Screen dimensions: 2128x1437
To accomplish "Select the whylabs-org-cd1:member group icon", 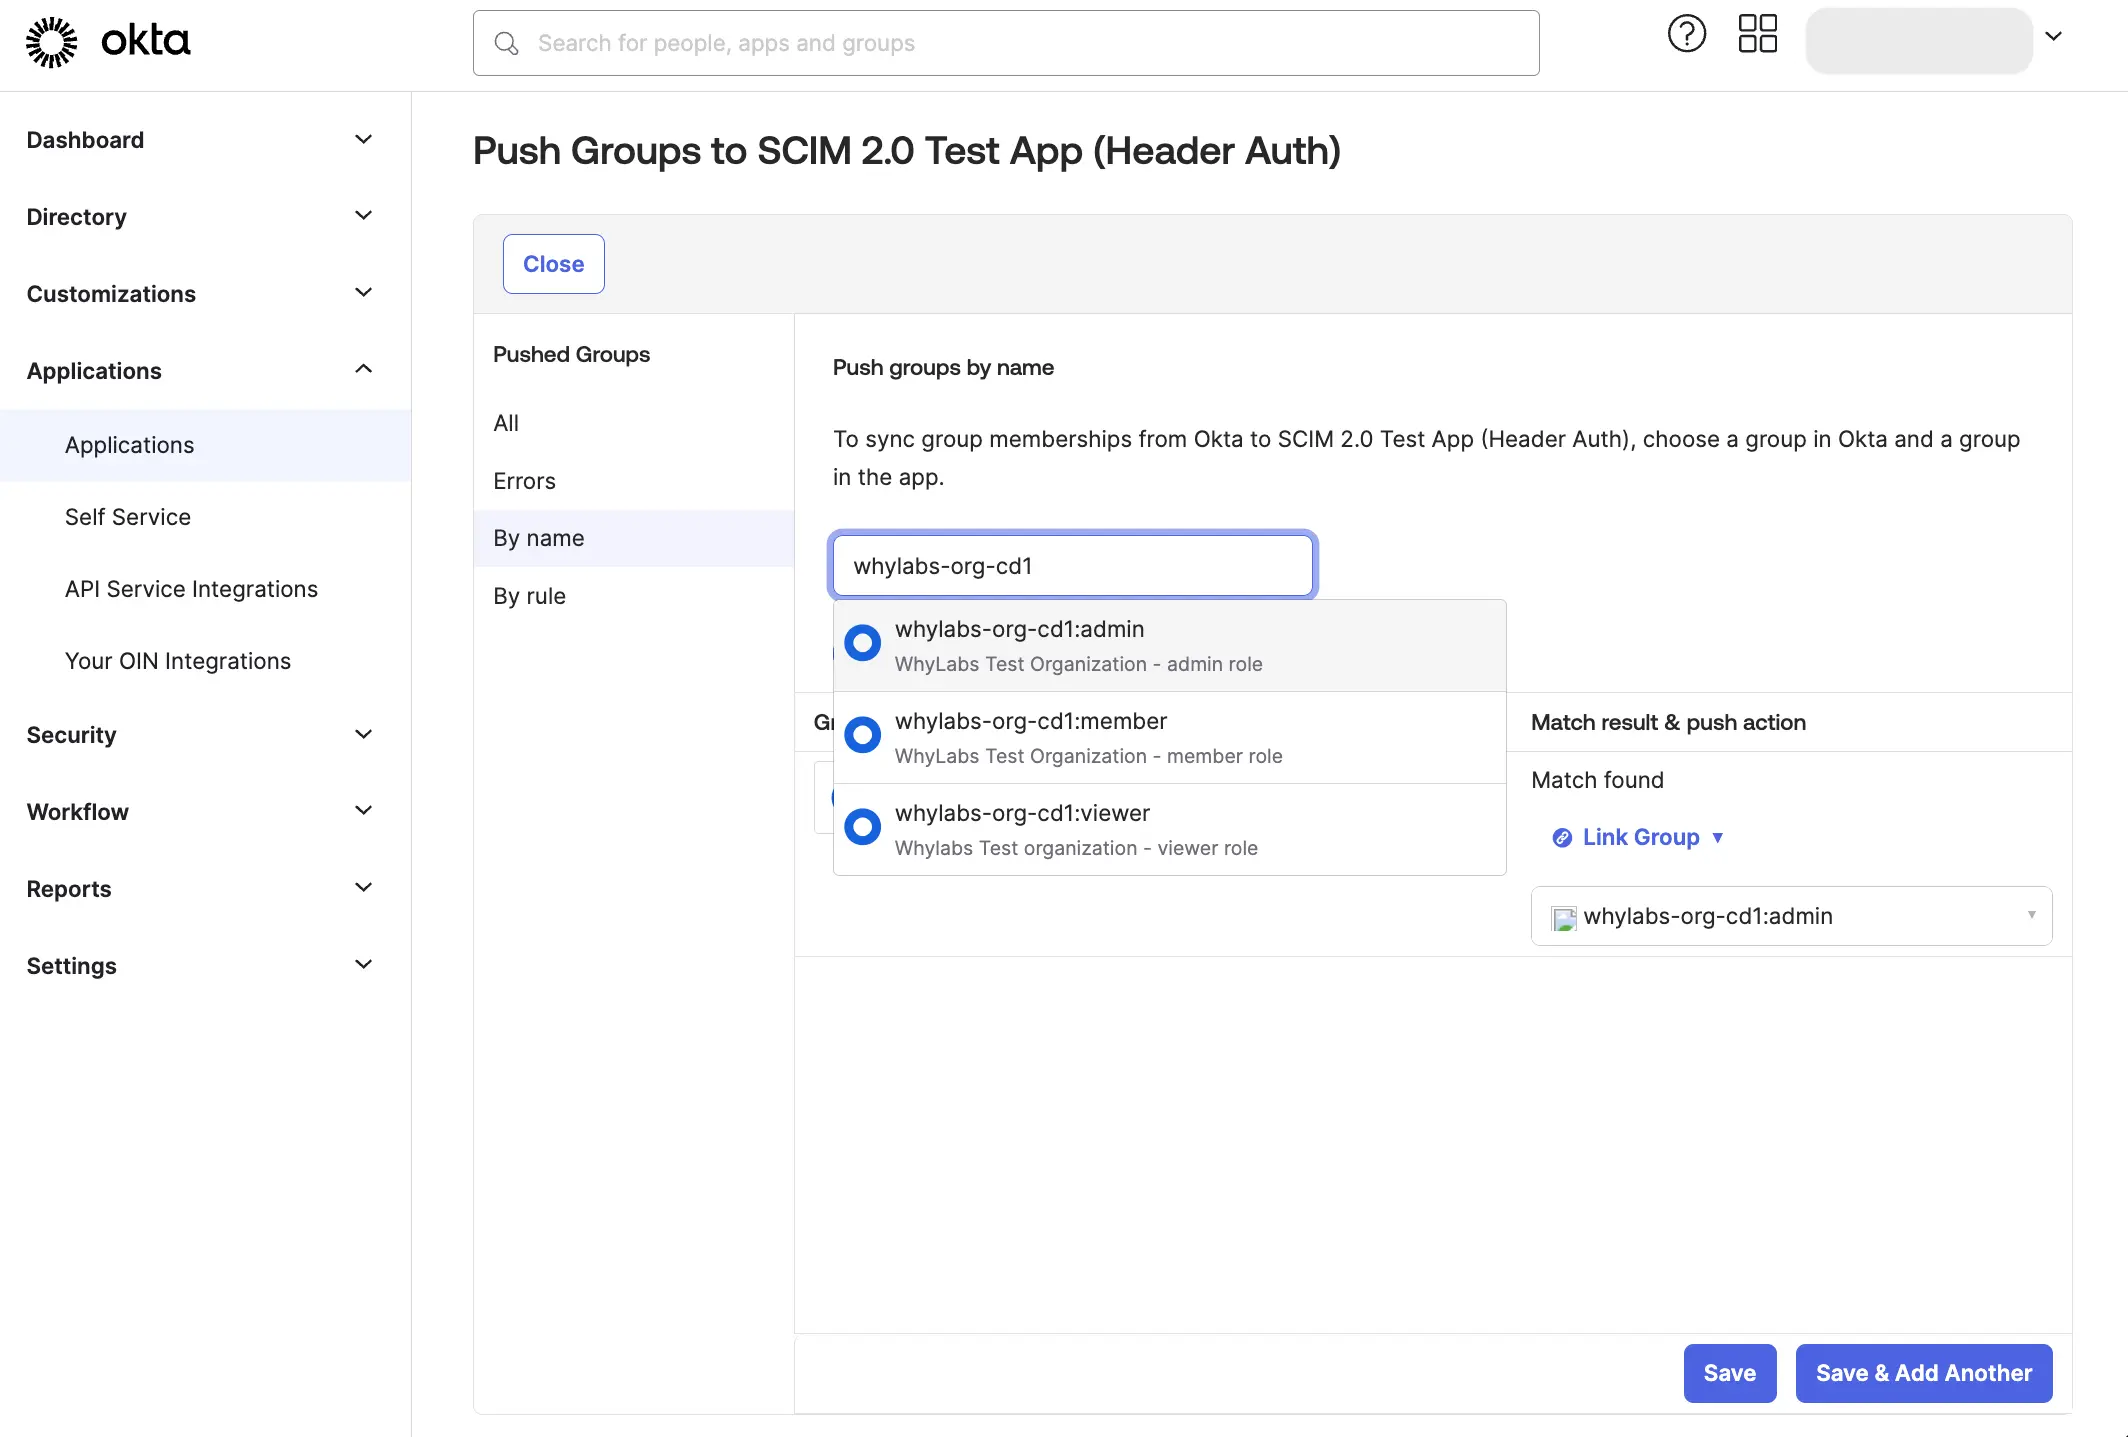I will click(861, 734).
